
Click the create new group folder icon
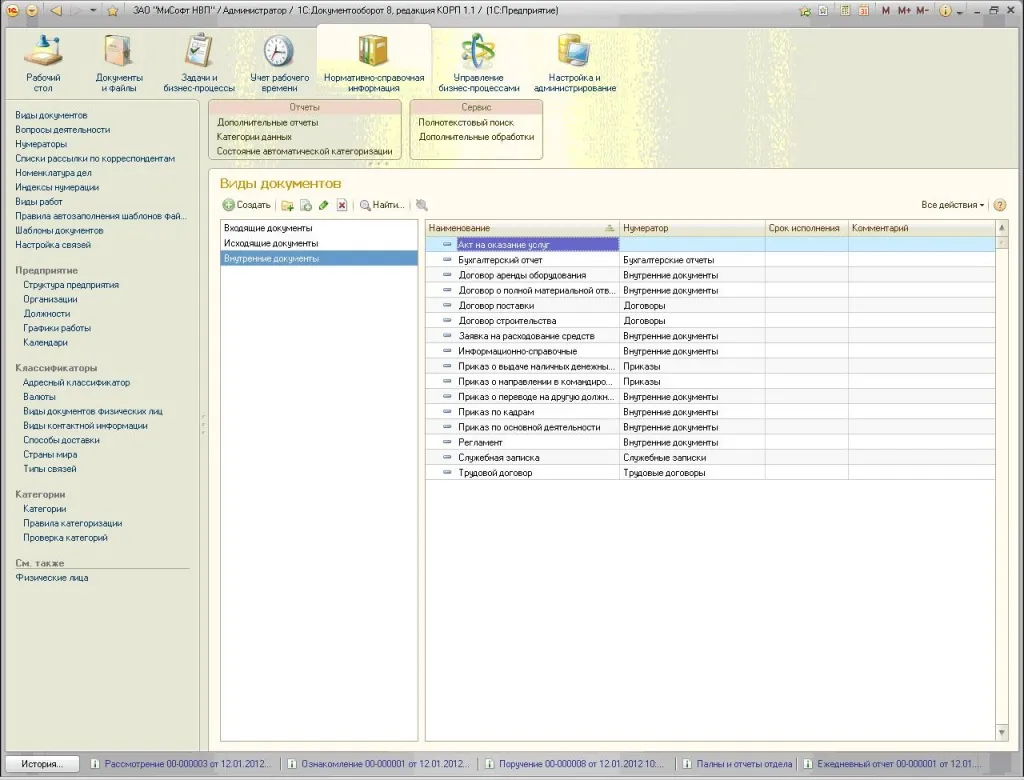pyautogui.click(x=287, y=205)
